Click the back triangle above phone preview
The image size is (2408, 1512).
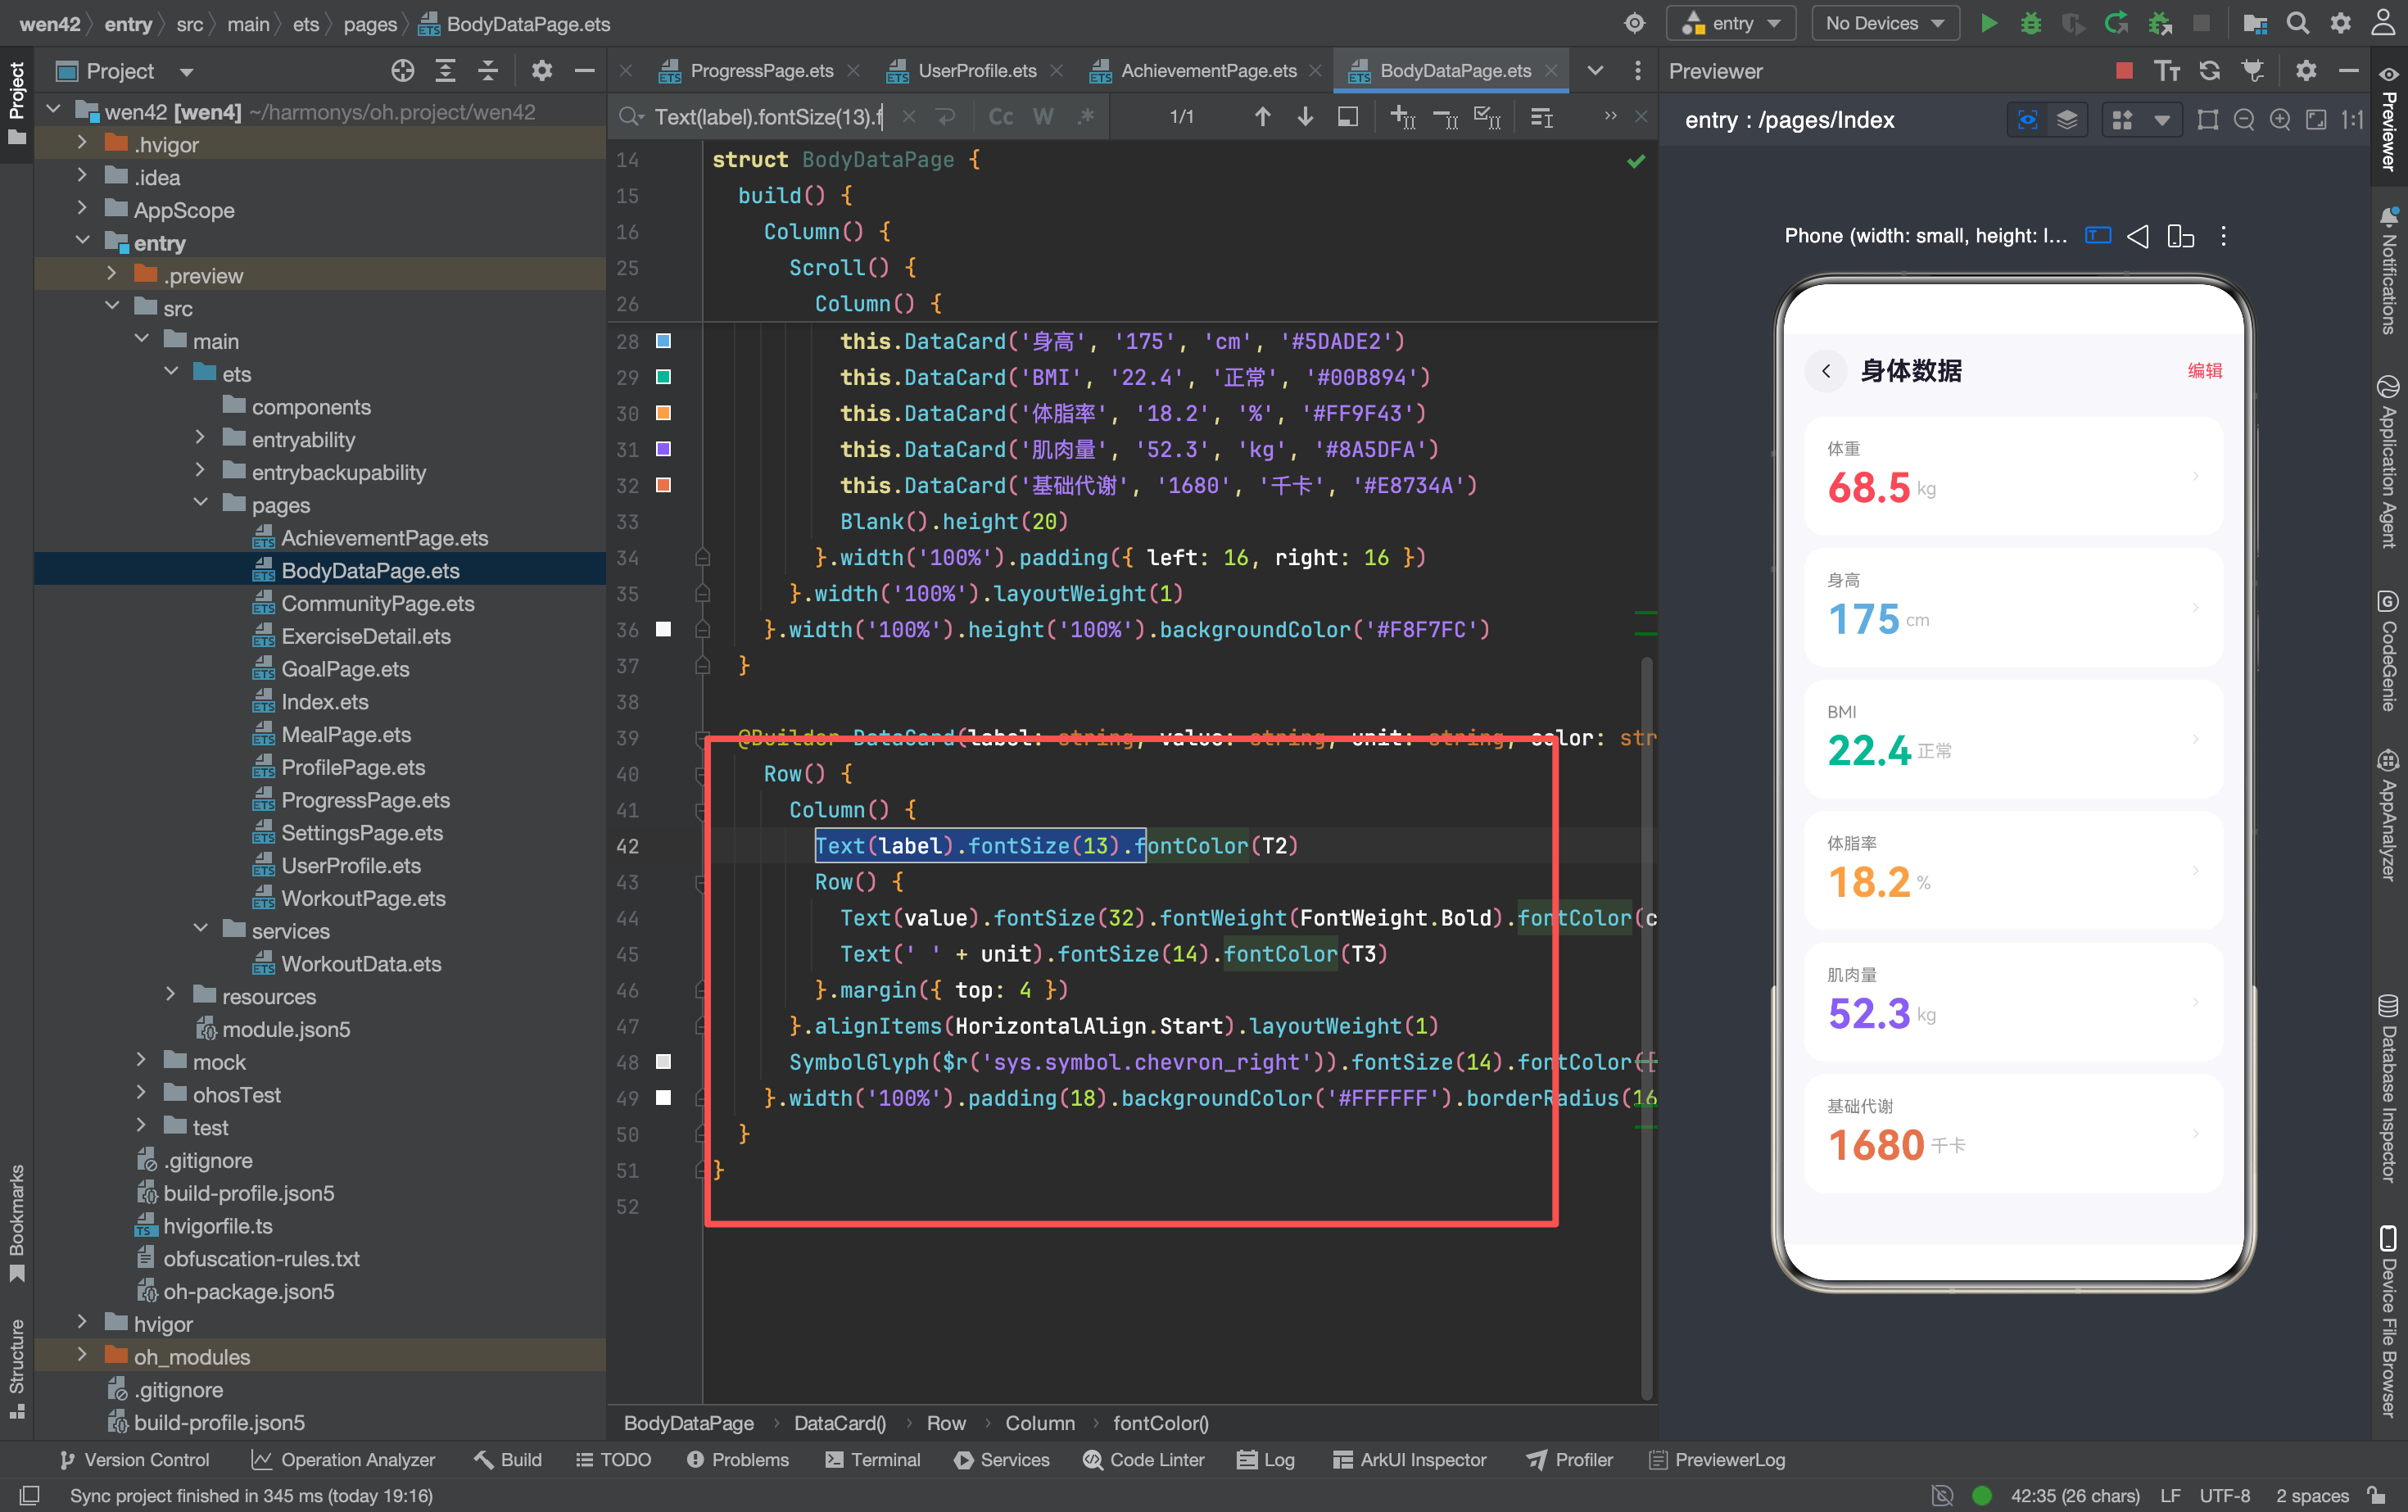[2138, 236]
